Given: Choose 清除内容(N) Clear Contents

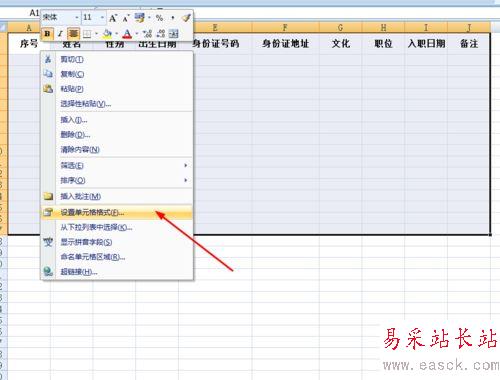Looking at the screenshot, I should point(117,150).
